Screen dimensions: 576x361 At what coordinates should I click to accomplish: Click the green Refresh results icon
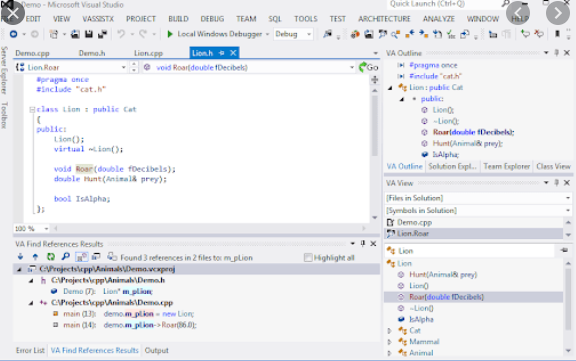coord(51,257)
